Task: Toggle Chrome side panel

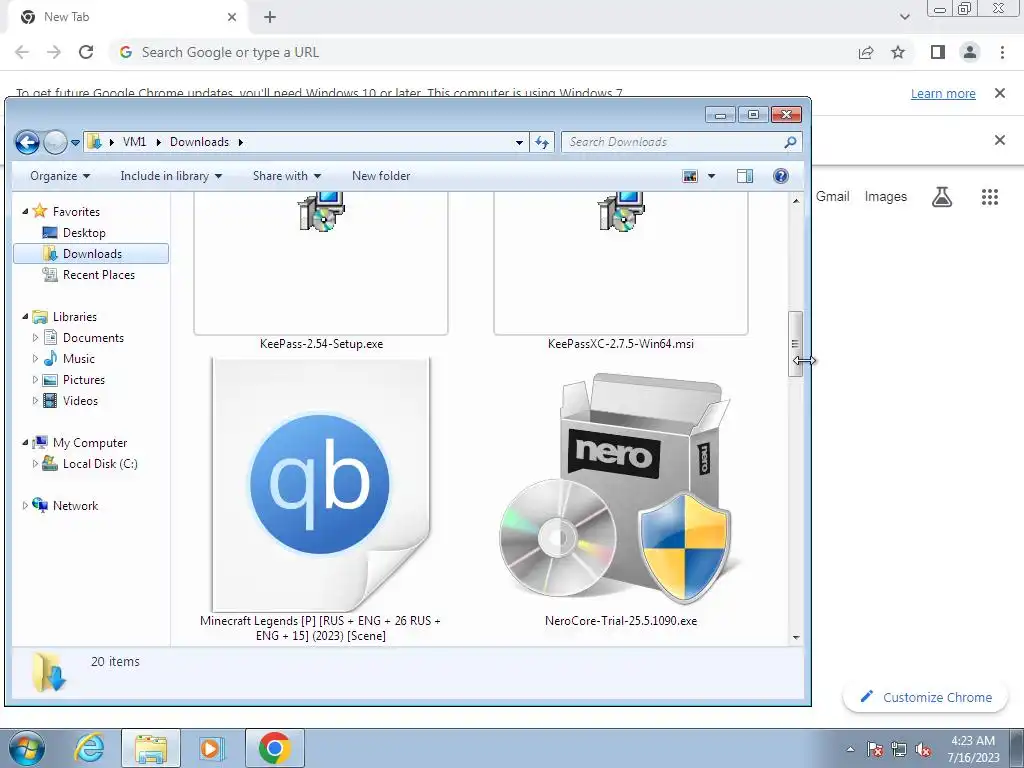Action: pos(938,52)
